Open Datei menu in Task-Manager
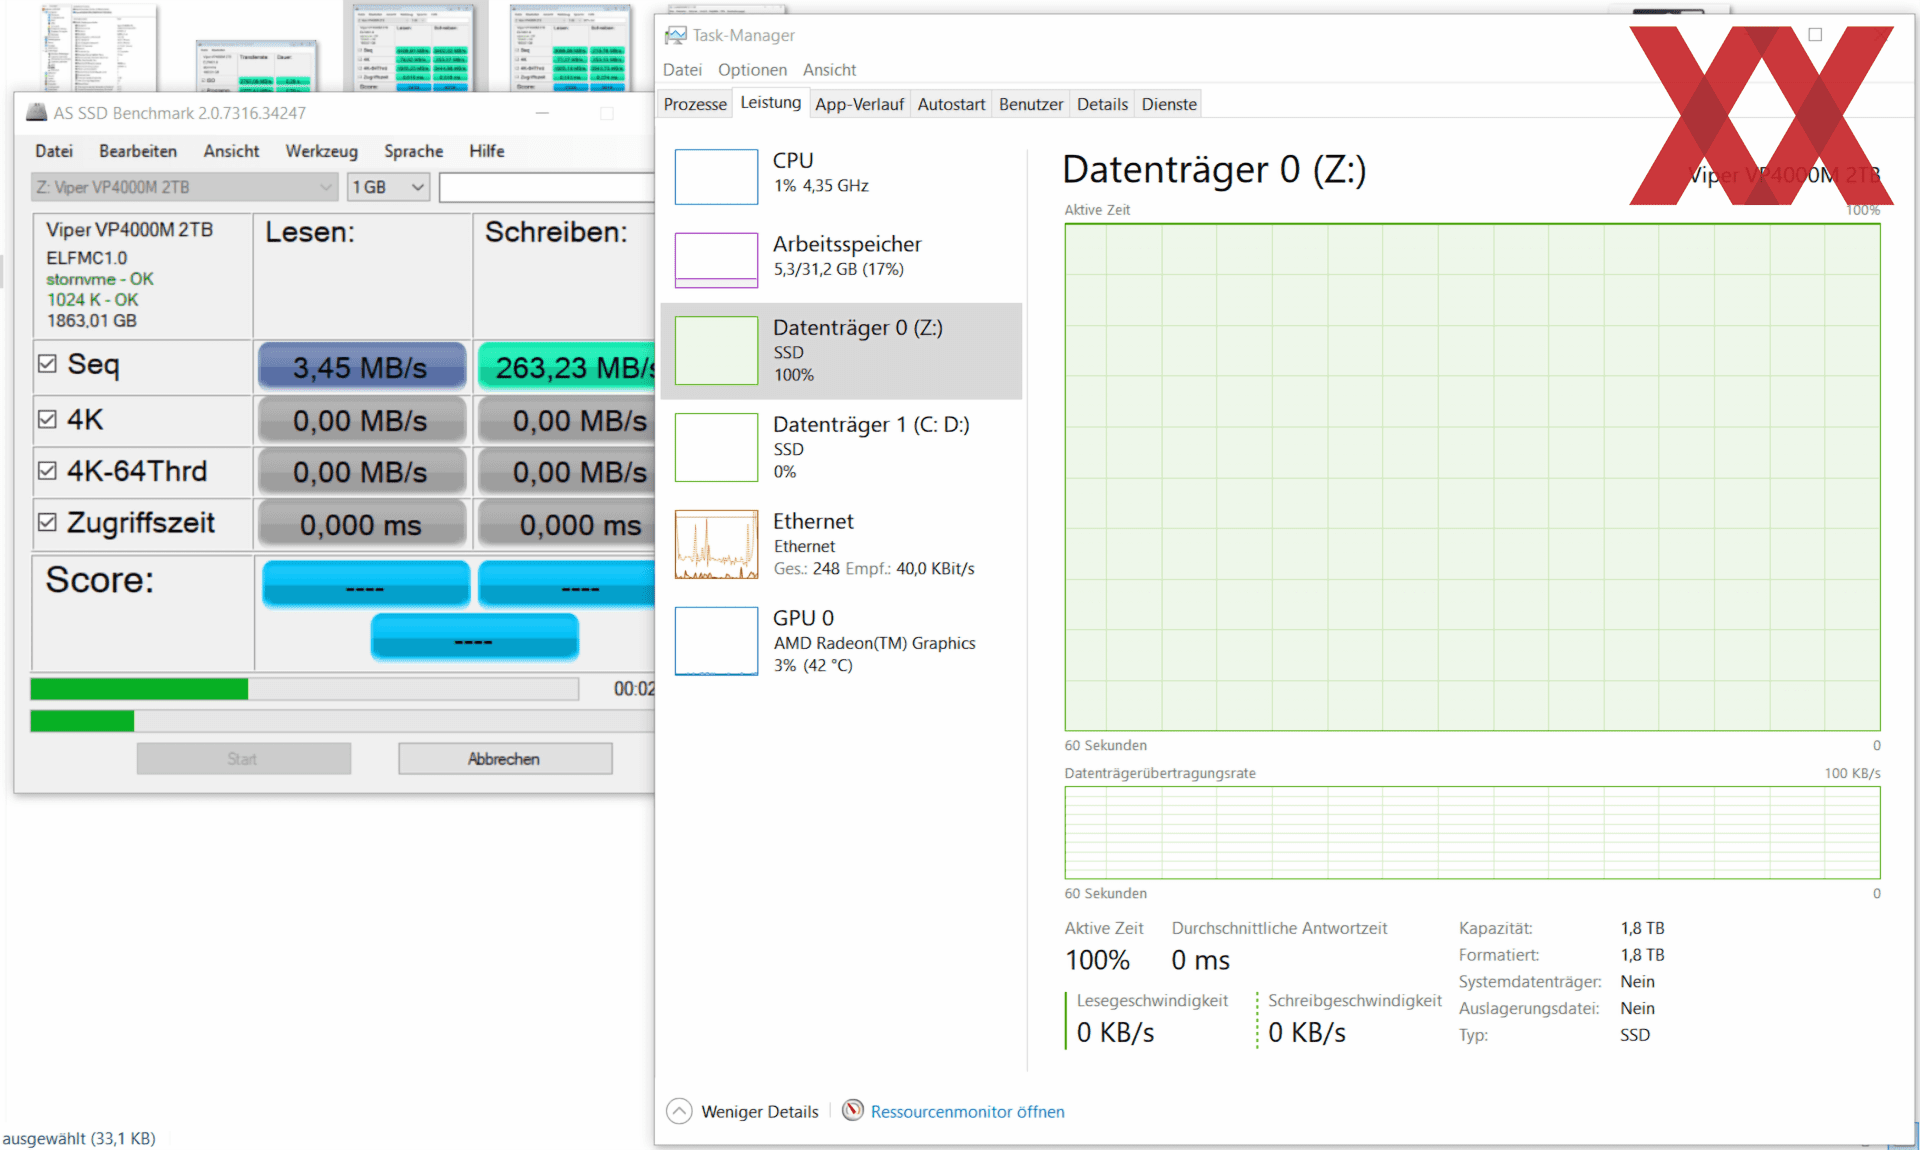Image resolution: width=1920 pixels, height=1150 pixels. click(682, 70)
